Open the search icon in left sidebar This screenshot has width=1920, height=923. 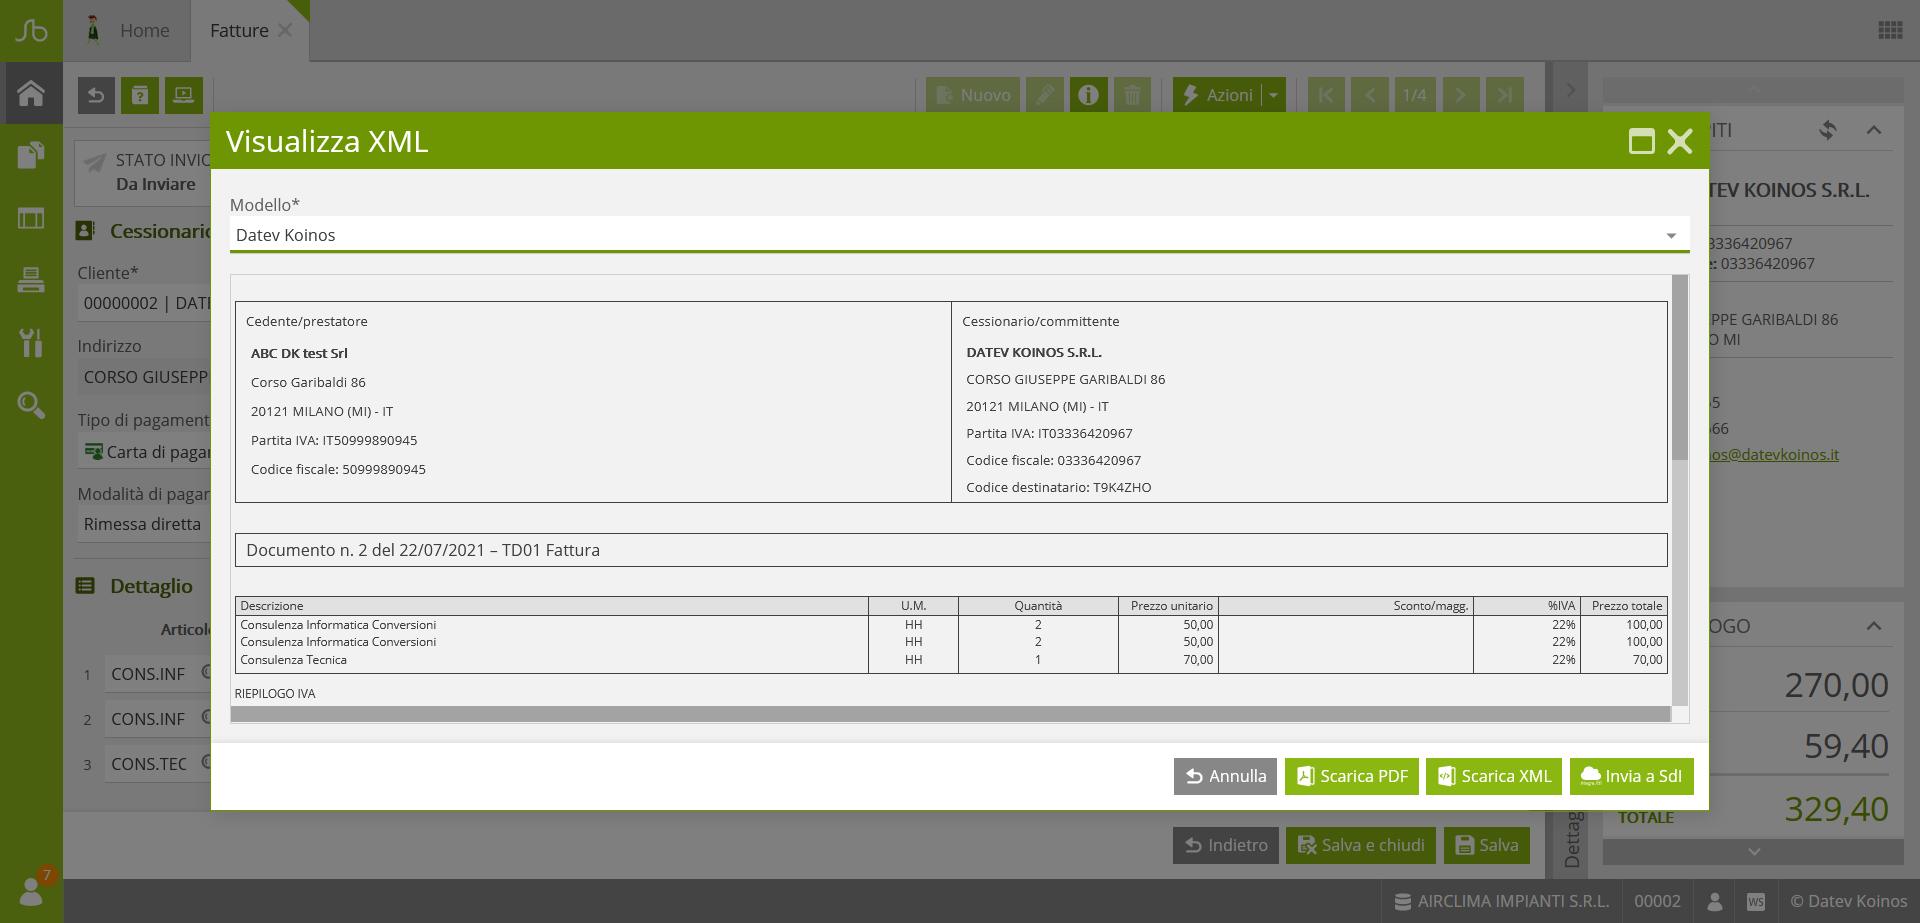[x=31, y=404]
